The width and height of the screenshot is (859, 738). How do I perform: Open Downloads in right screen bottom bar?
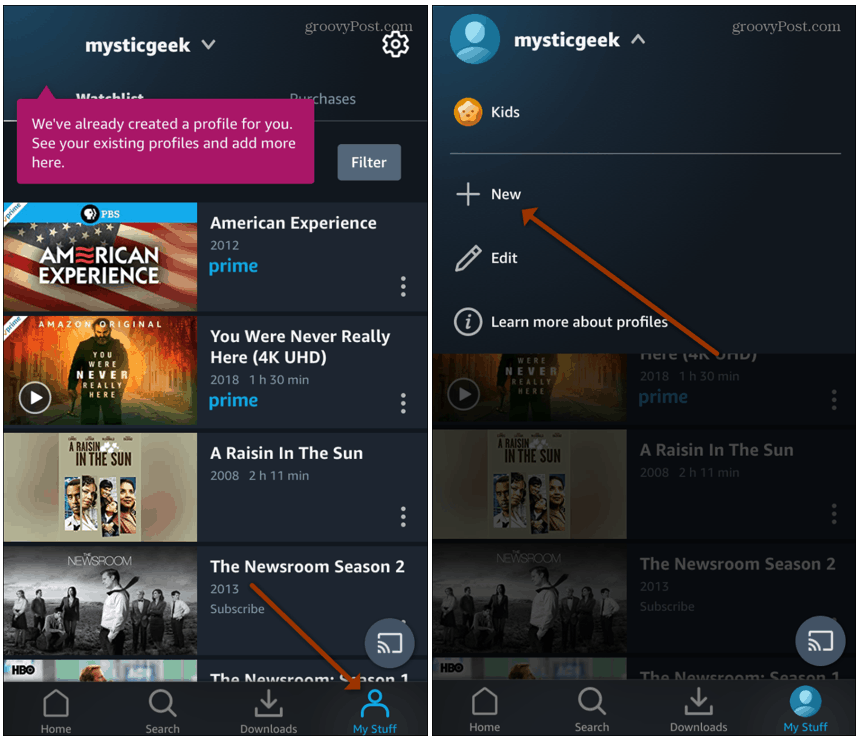(698, 710)
